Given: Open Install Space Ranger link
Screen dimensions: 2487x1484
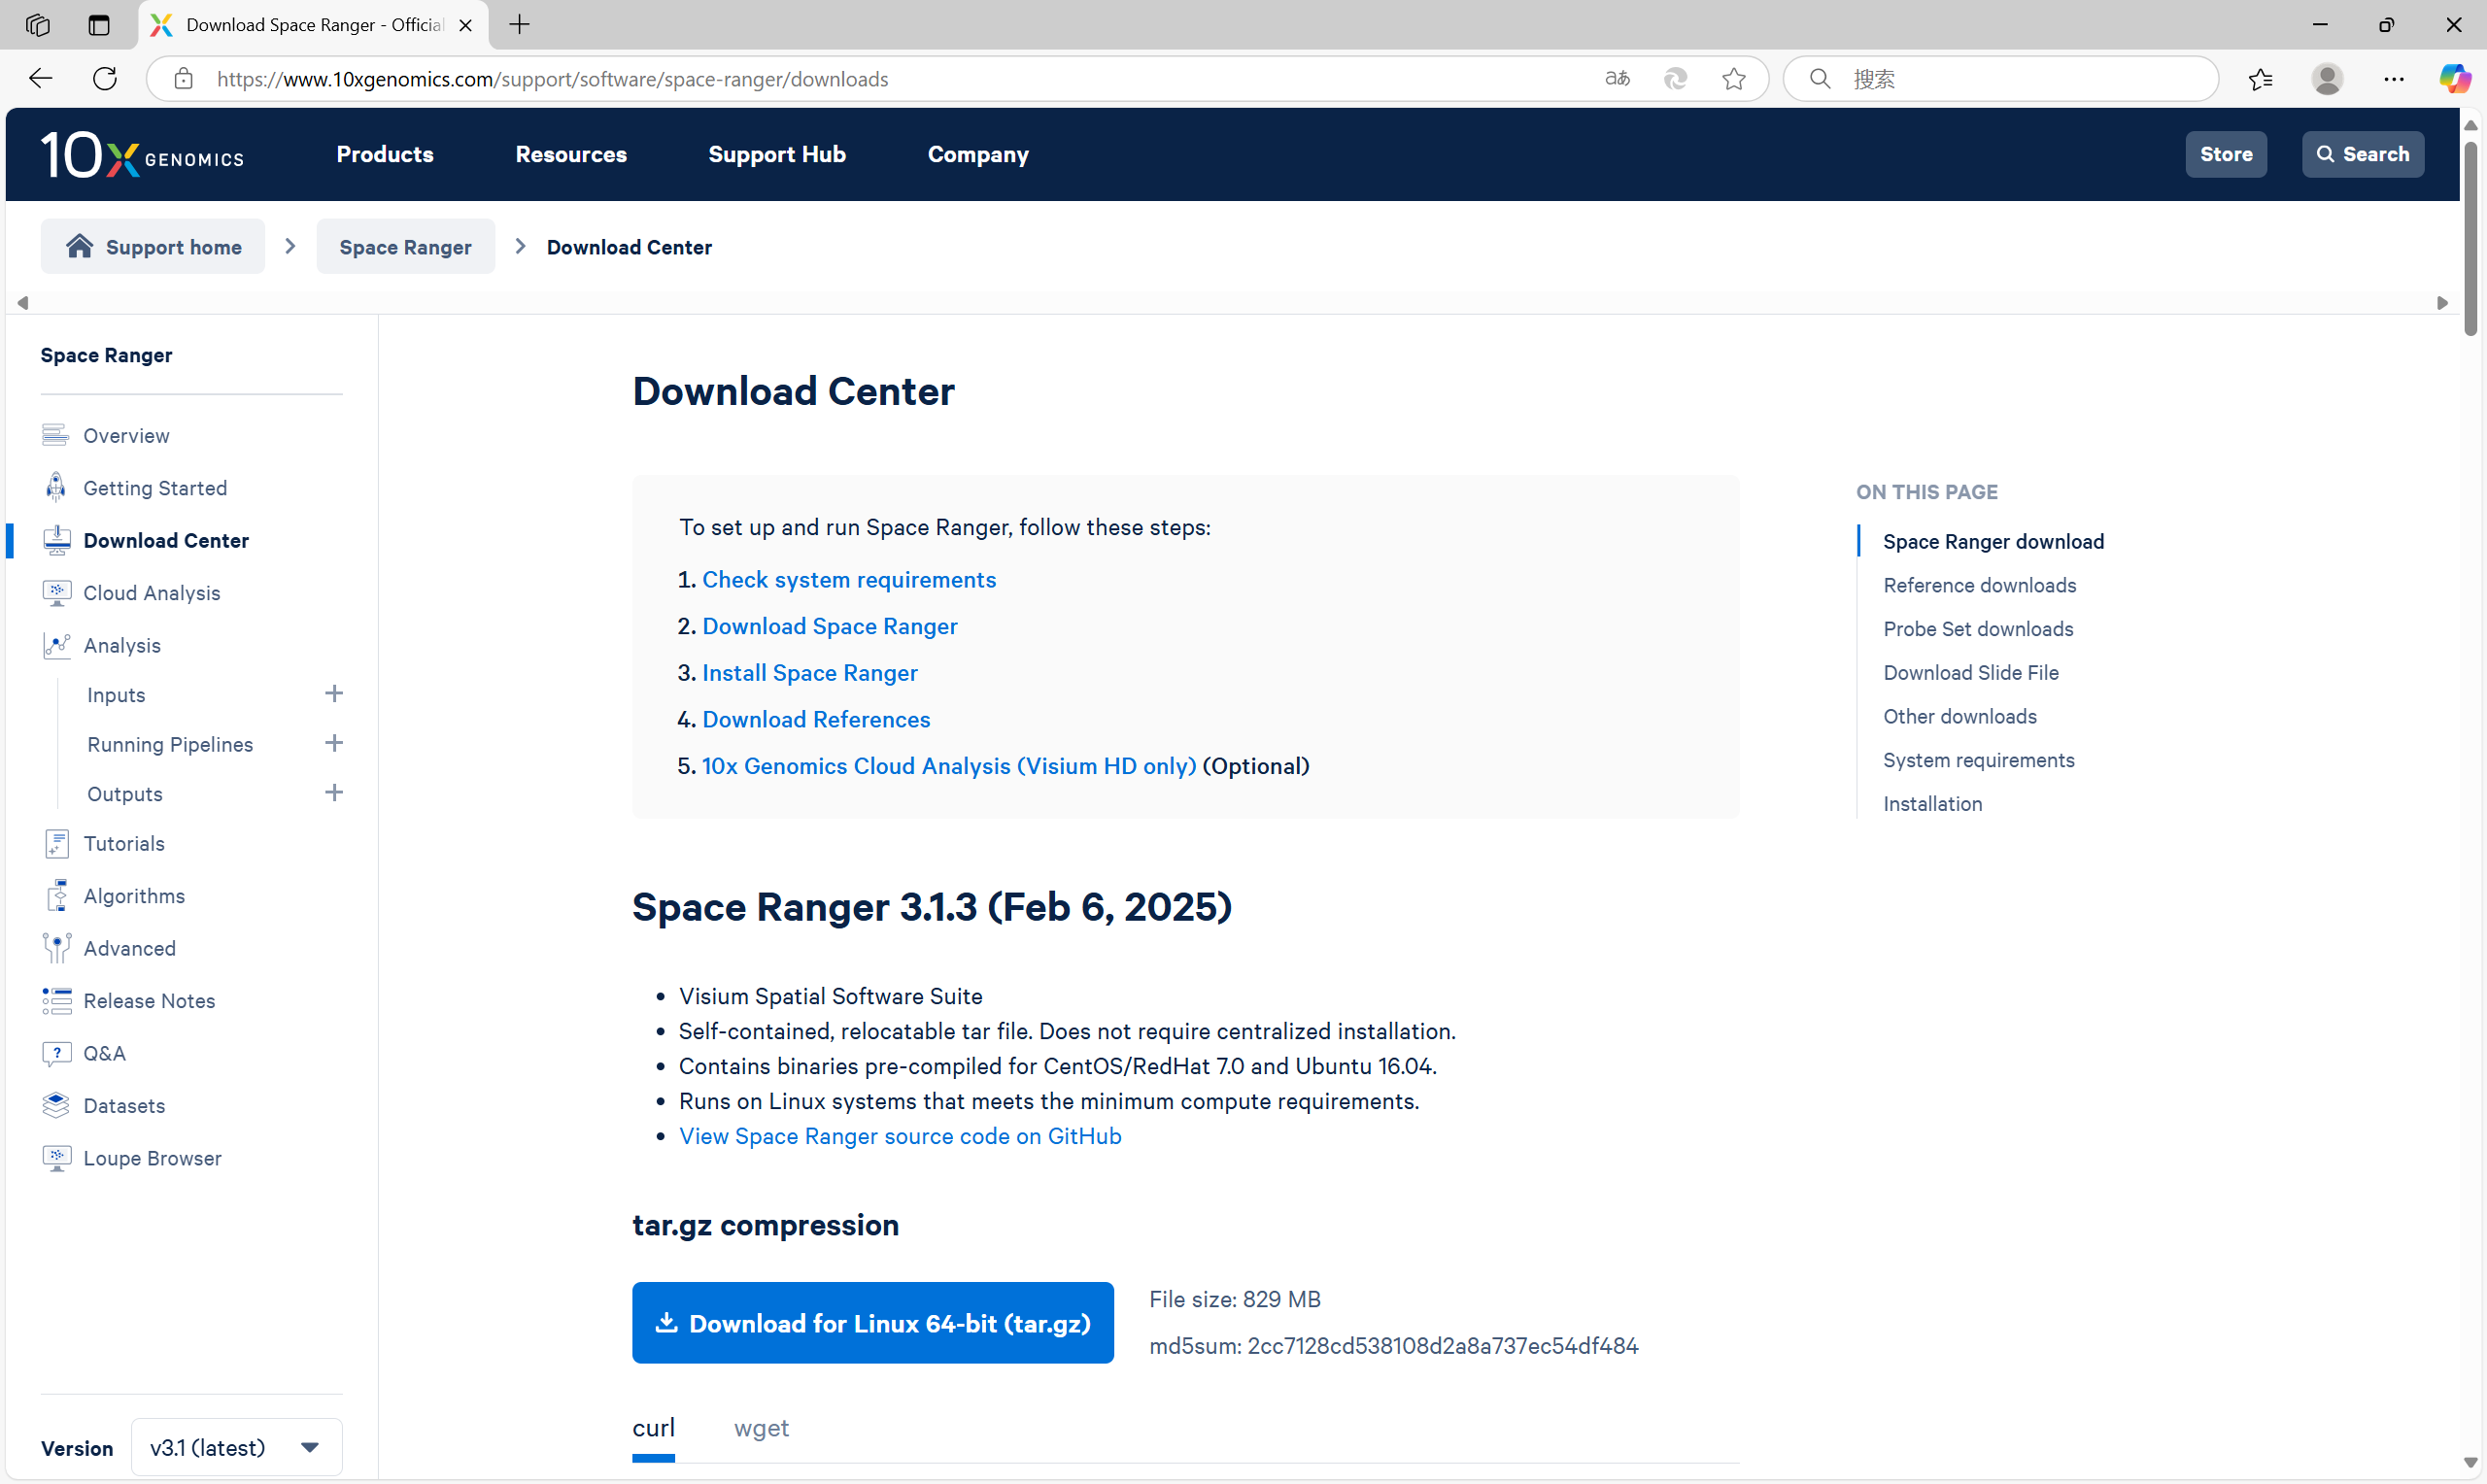Looking at the screenshot, I should pos(809,673).
